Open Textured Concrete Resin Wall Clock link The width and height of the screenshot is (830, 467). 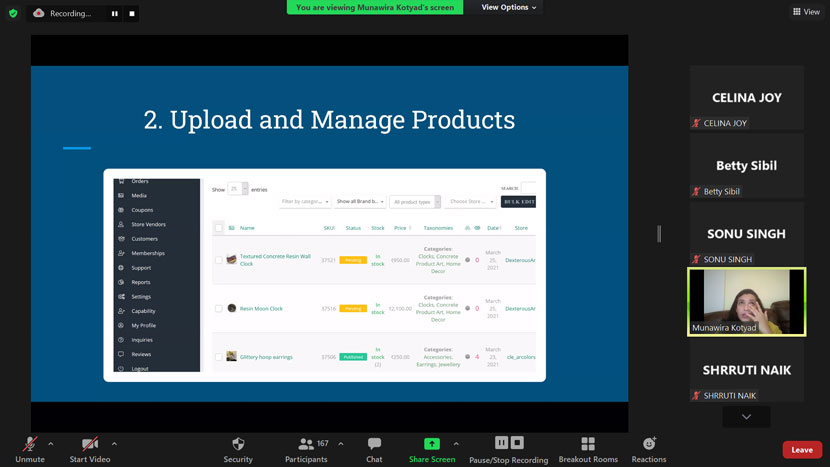click(275, 260)
